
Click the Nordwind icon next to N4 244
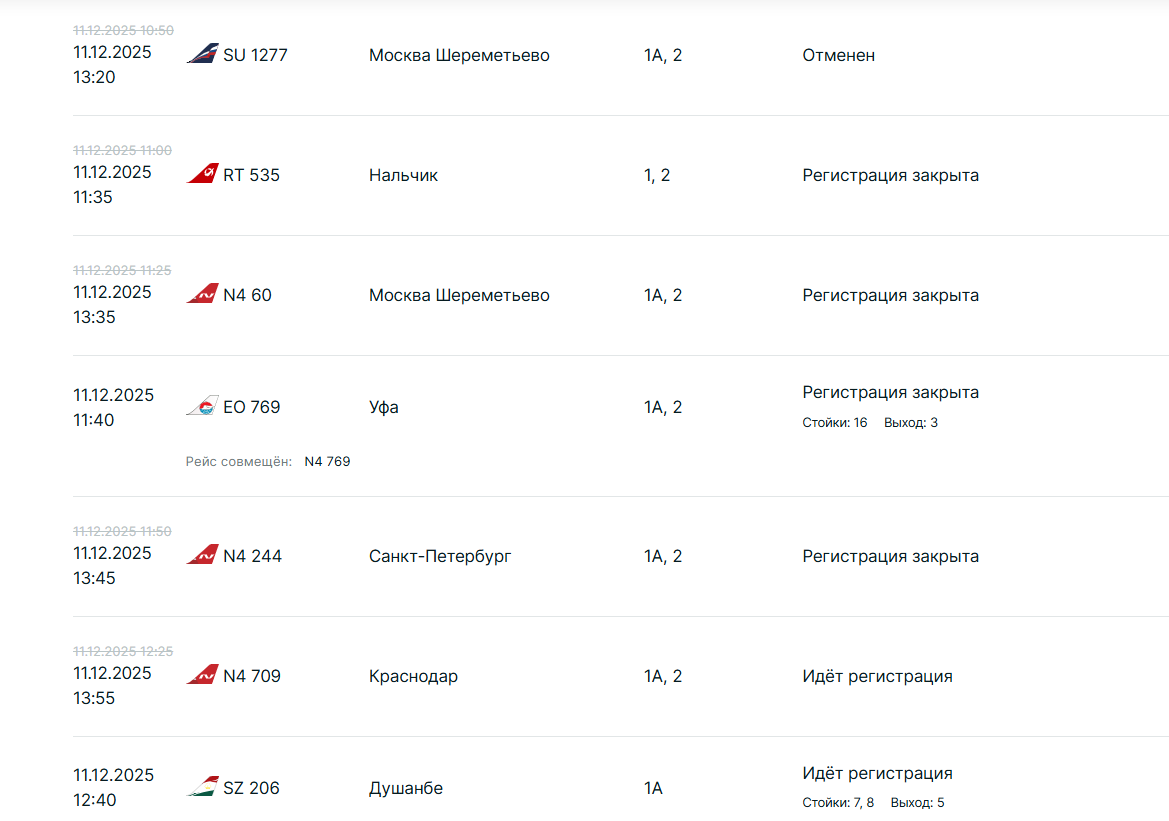point(202,555)
